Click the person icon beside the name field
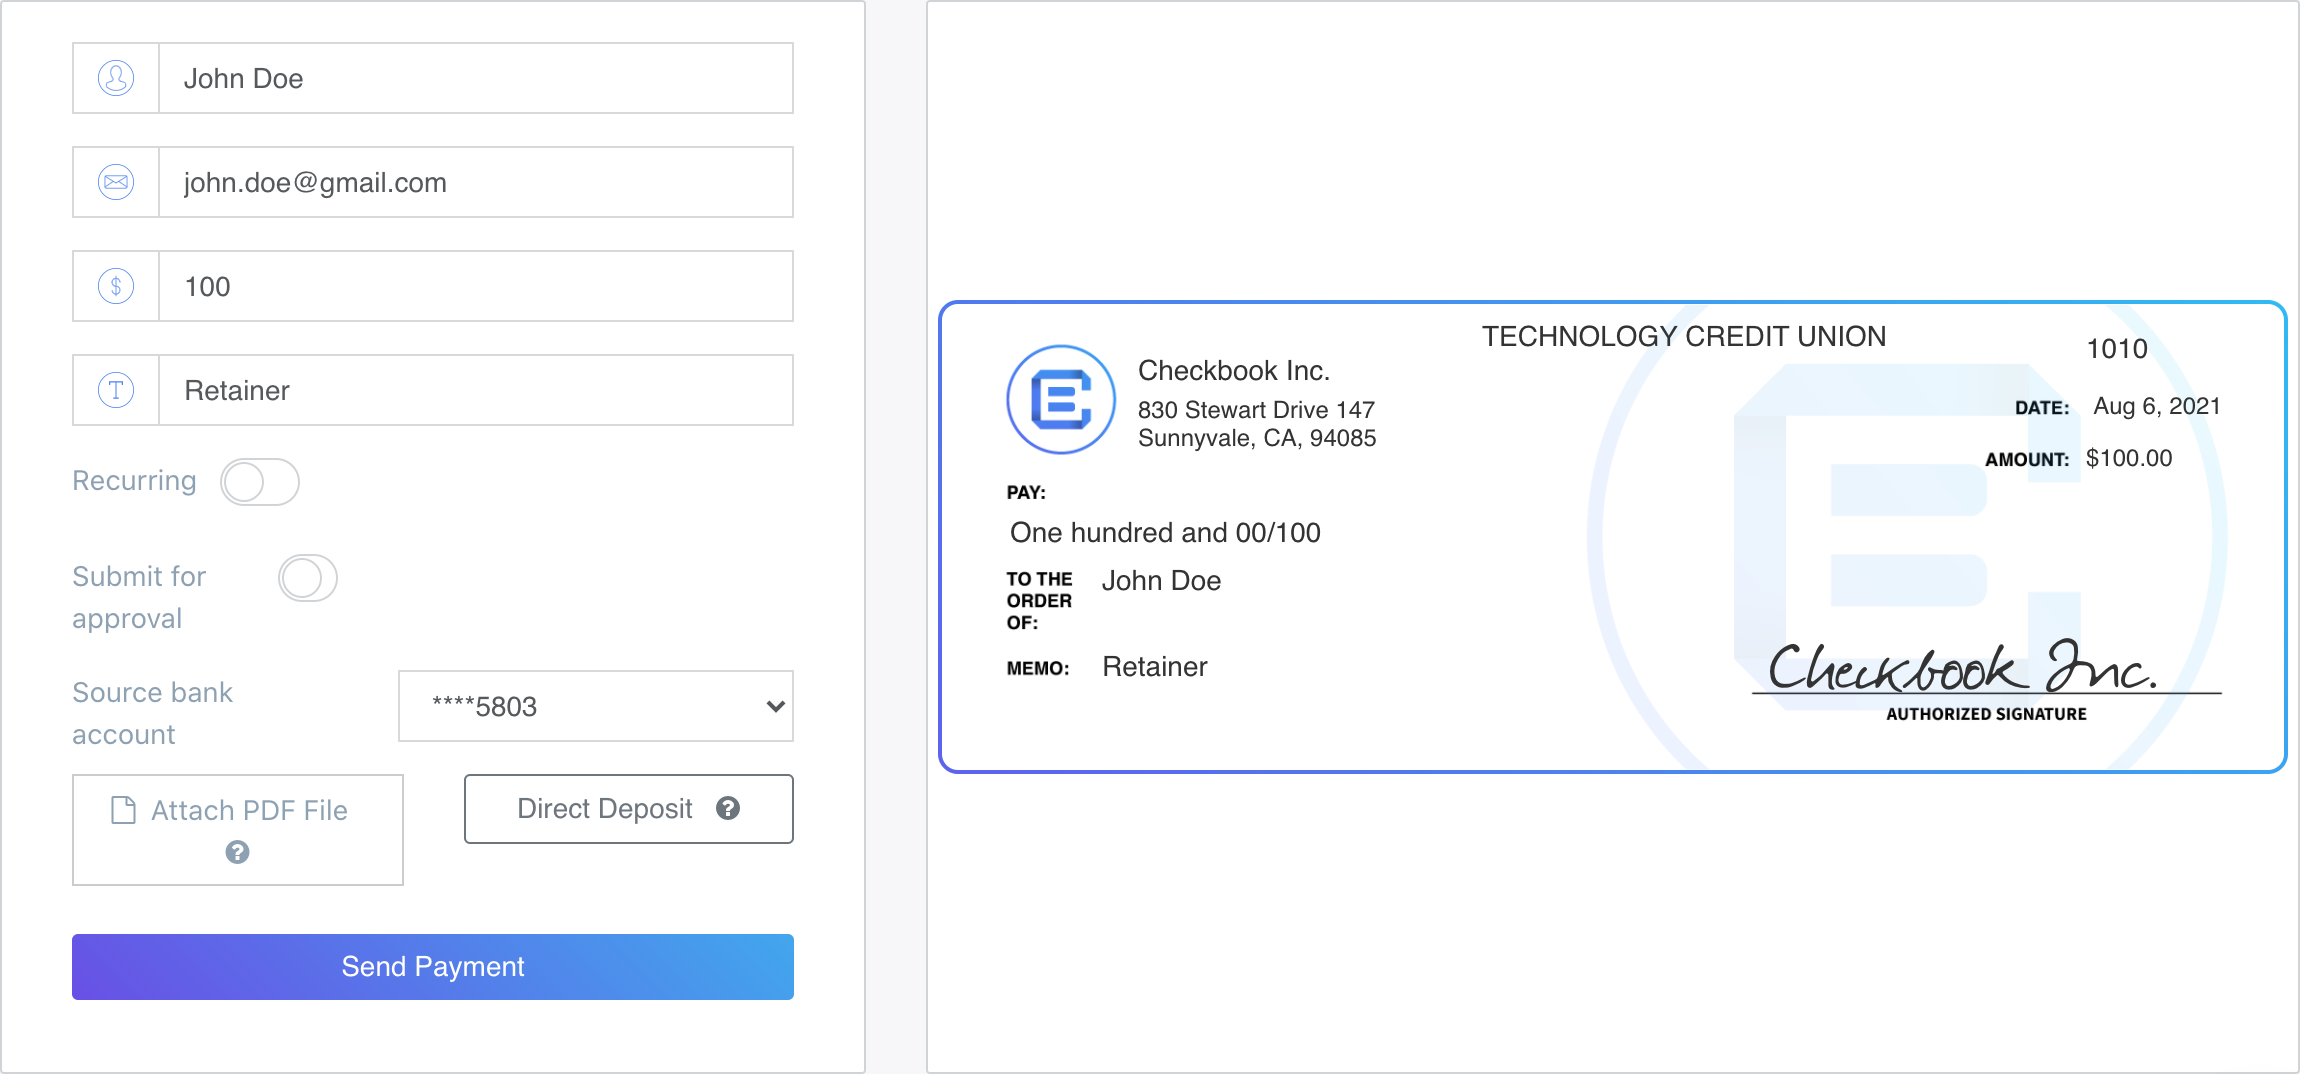 pyautogui.click(x=116, y=78)
